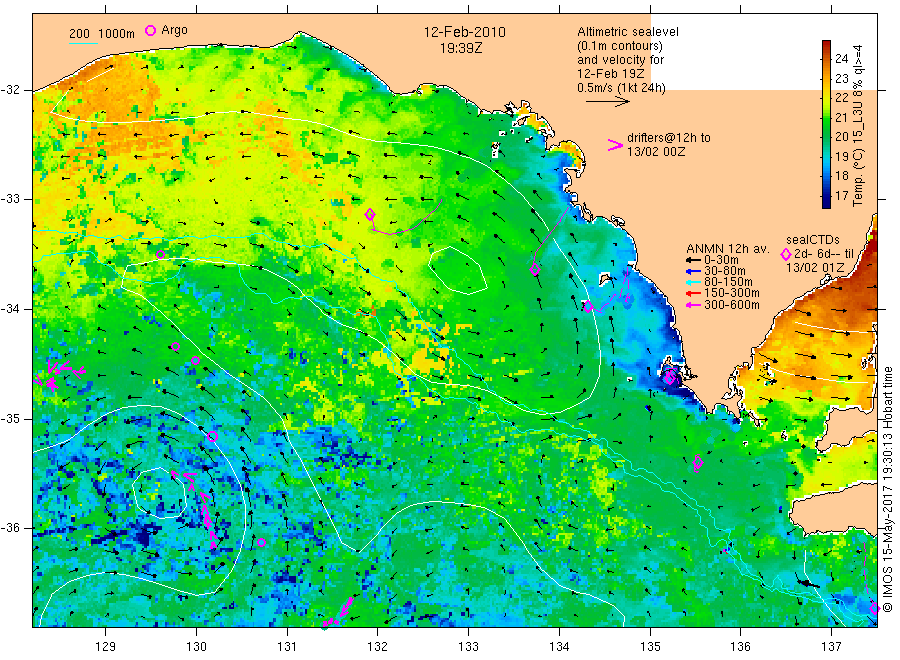Select the circle marker near 134.3E, 34S
This screenshot has width=900, height=660.
click(588, 306)
